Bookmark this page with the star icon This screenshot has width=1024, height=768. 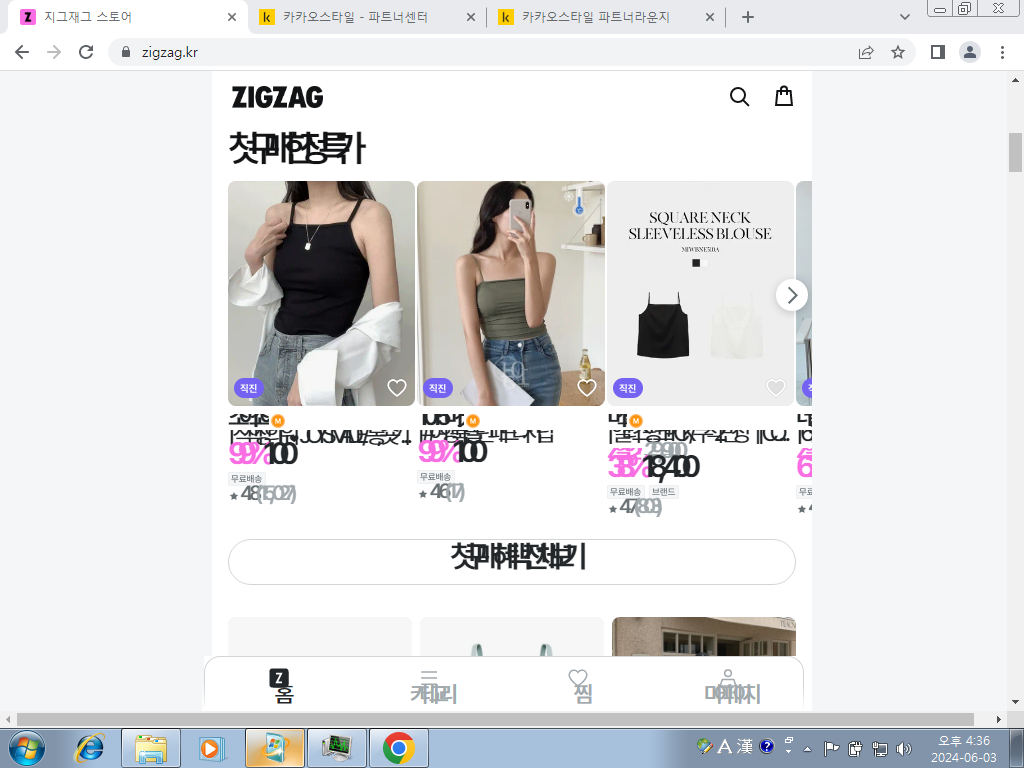898,52
